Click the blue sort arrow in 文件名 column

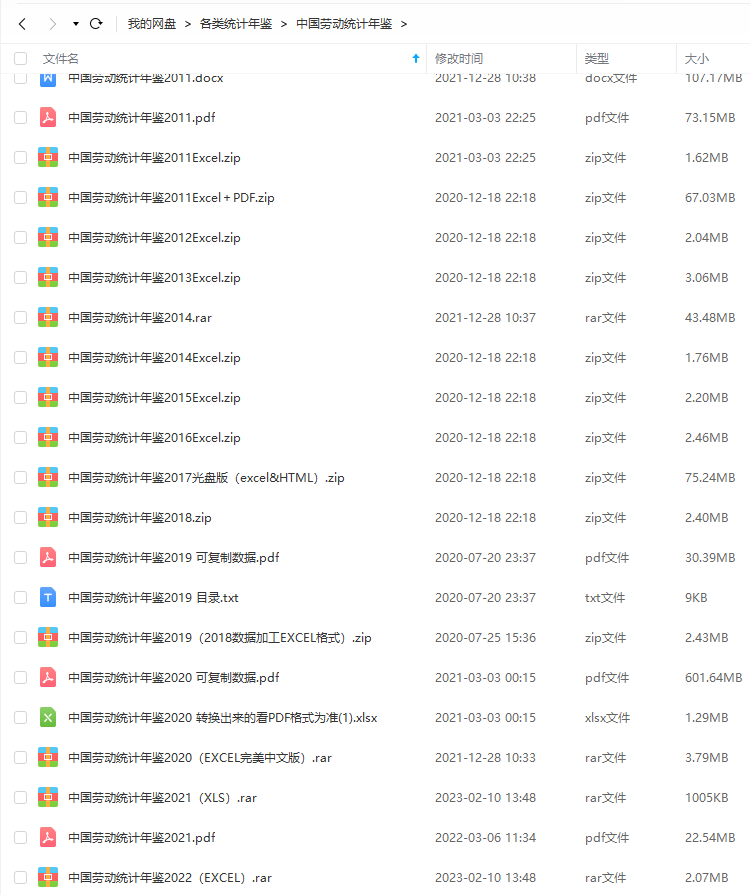416,58
